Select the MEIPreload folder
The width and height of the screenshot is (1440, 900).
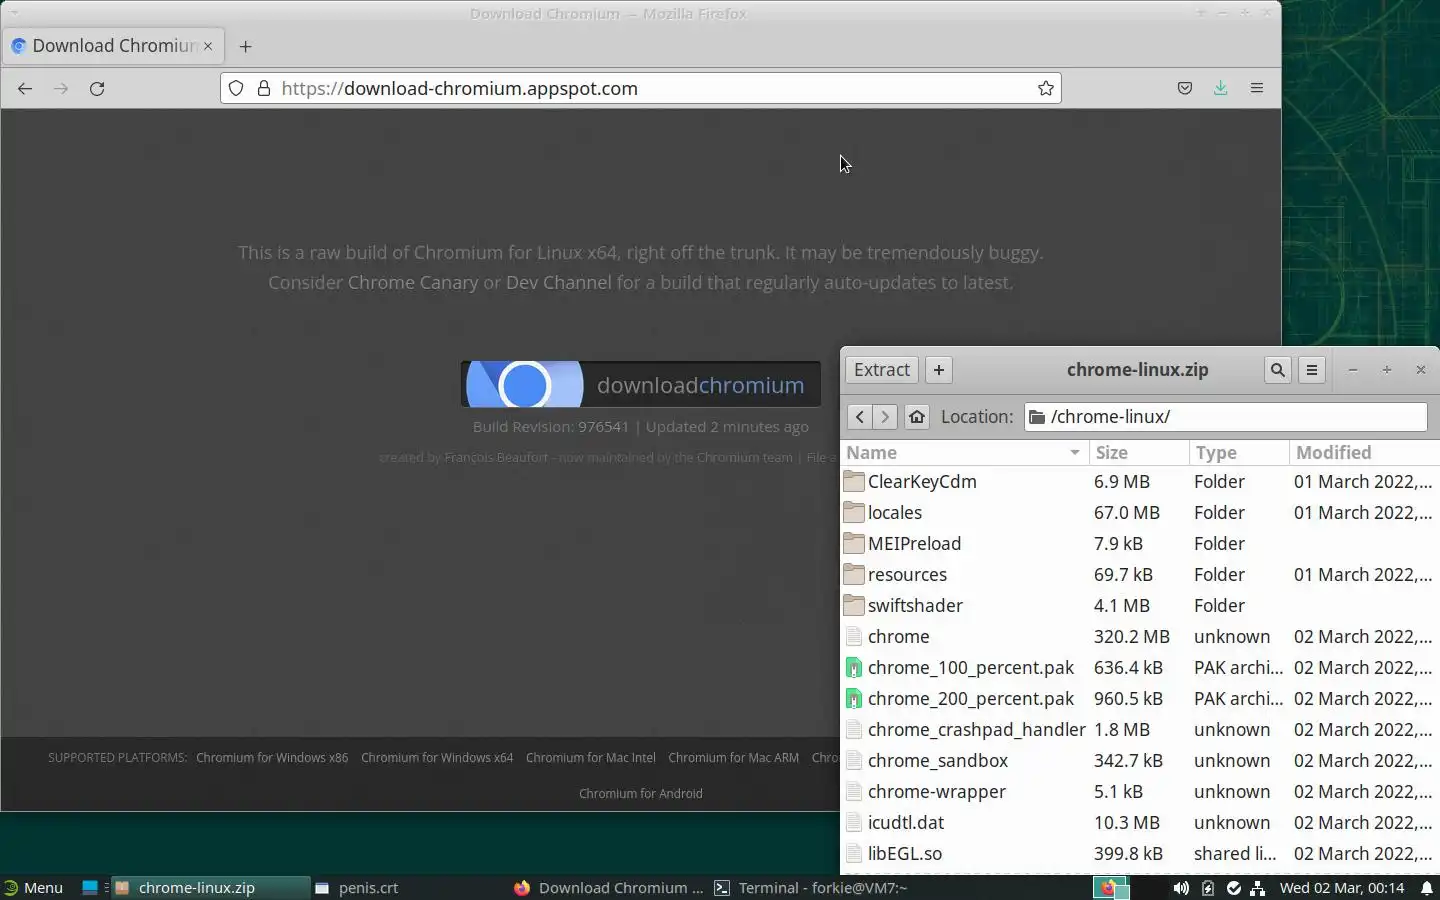[x=1140, y=543]
